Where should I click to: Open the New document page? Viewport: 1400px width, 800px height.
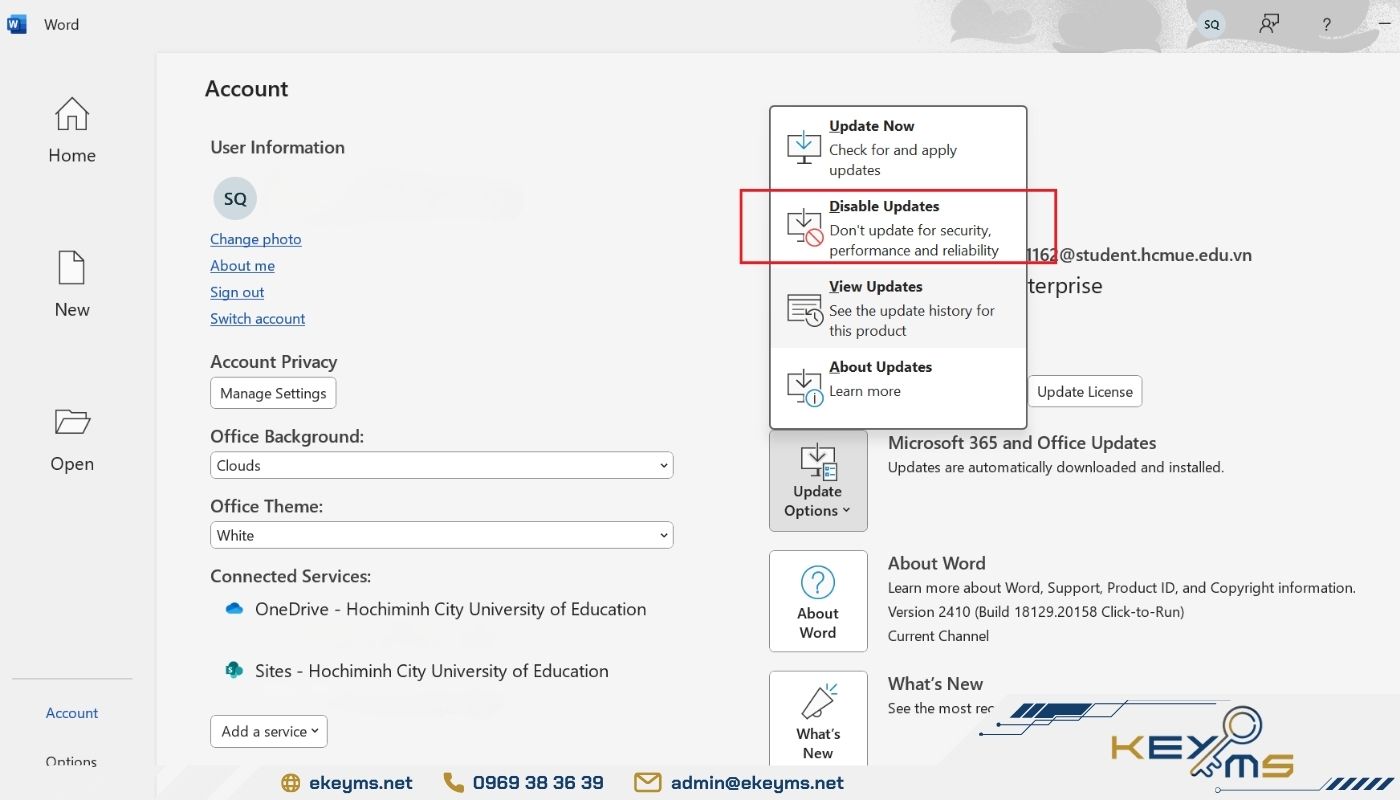coord(72,285)
